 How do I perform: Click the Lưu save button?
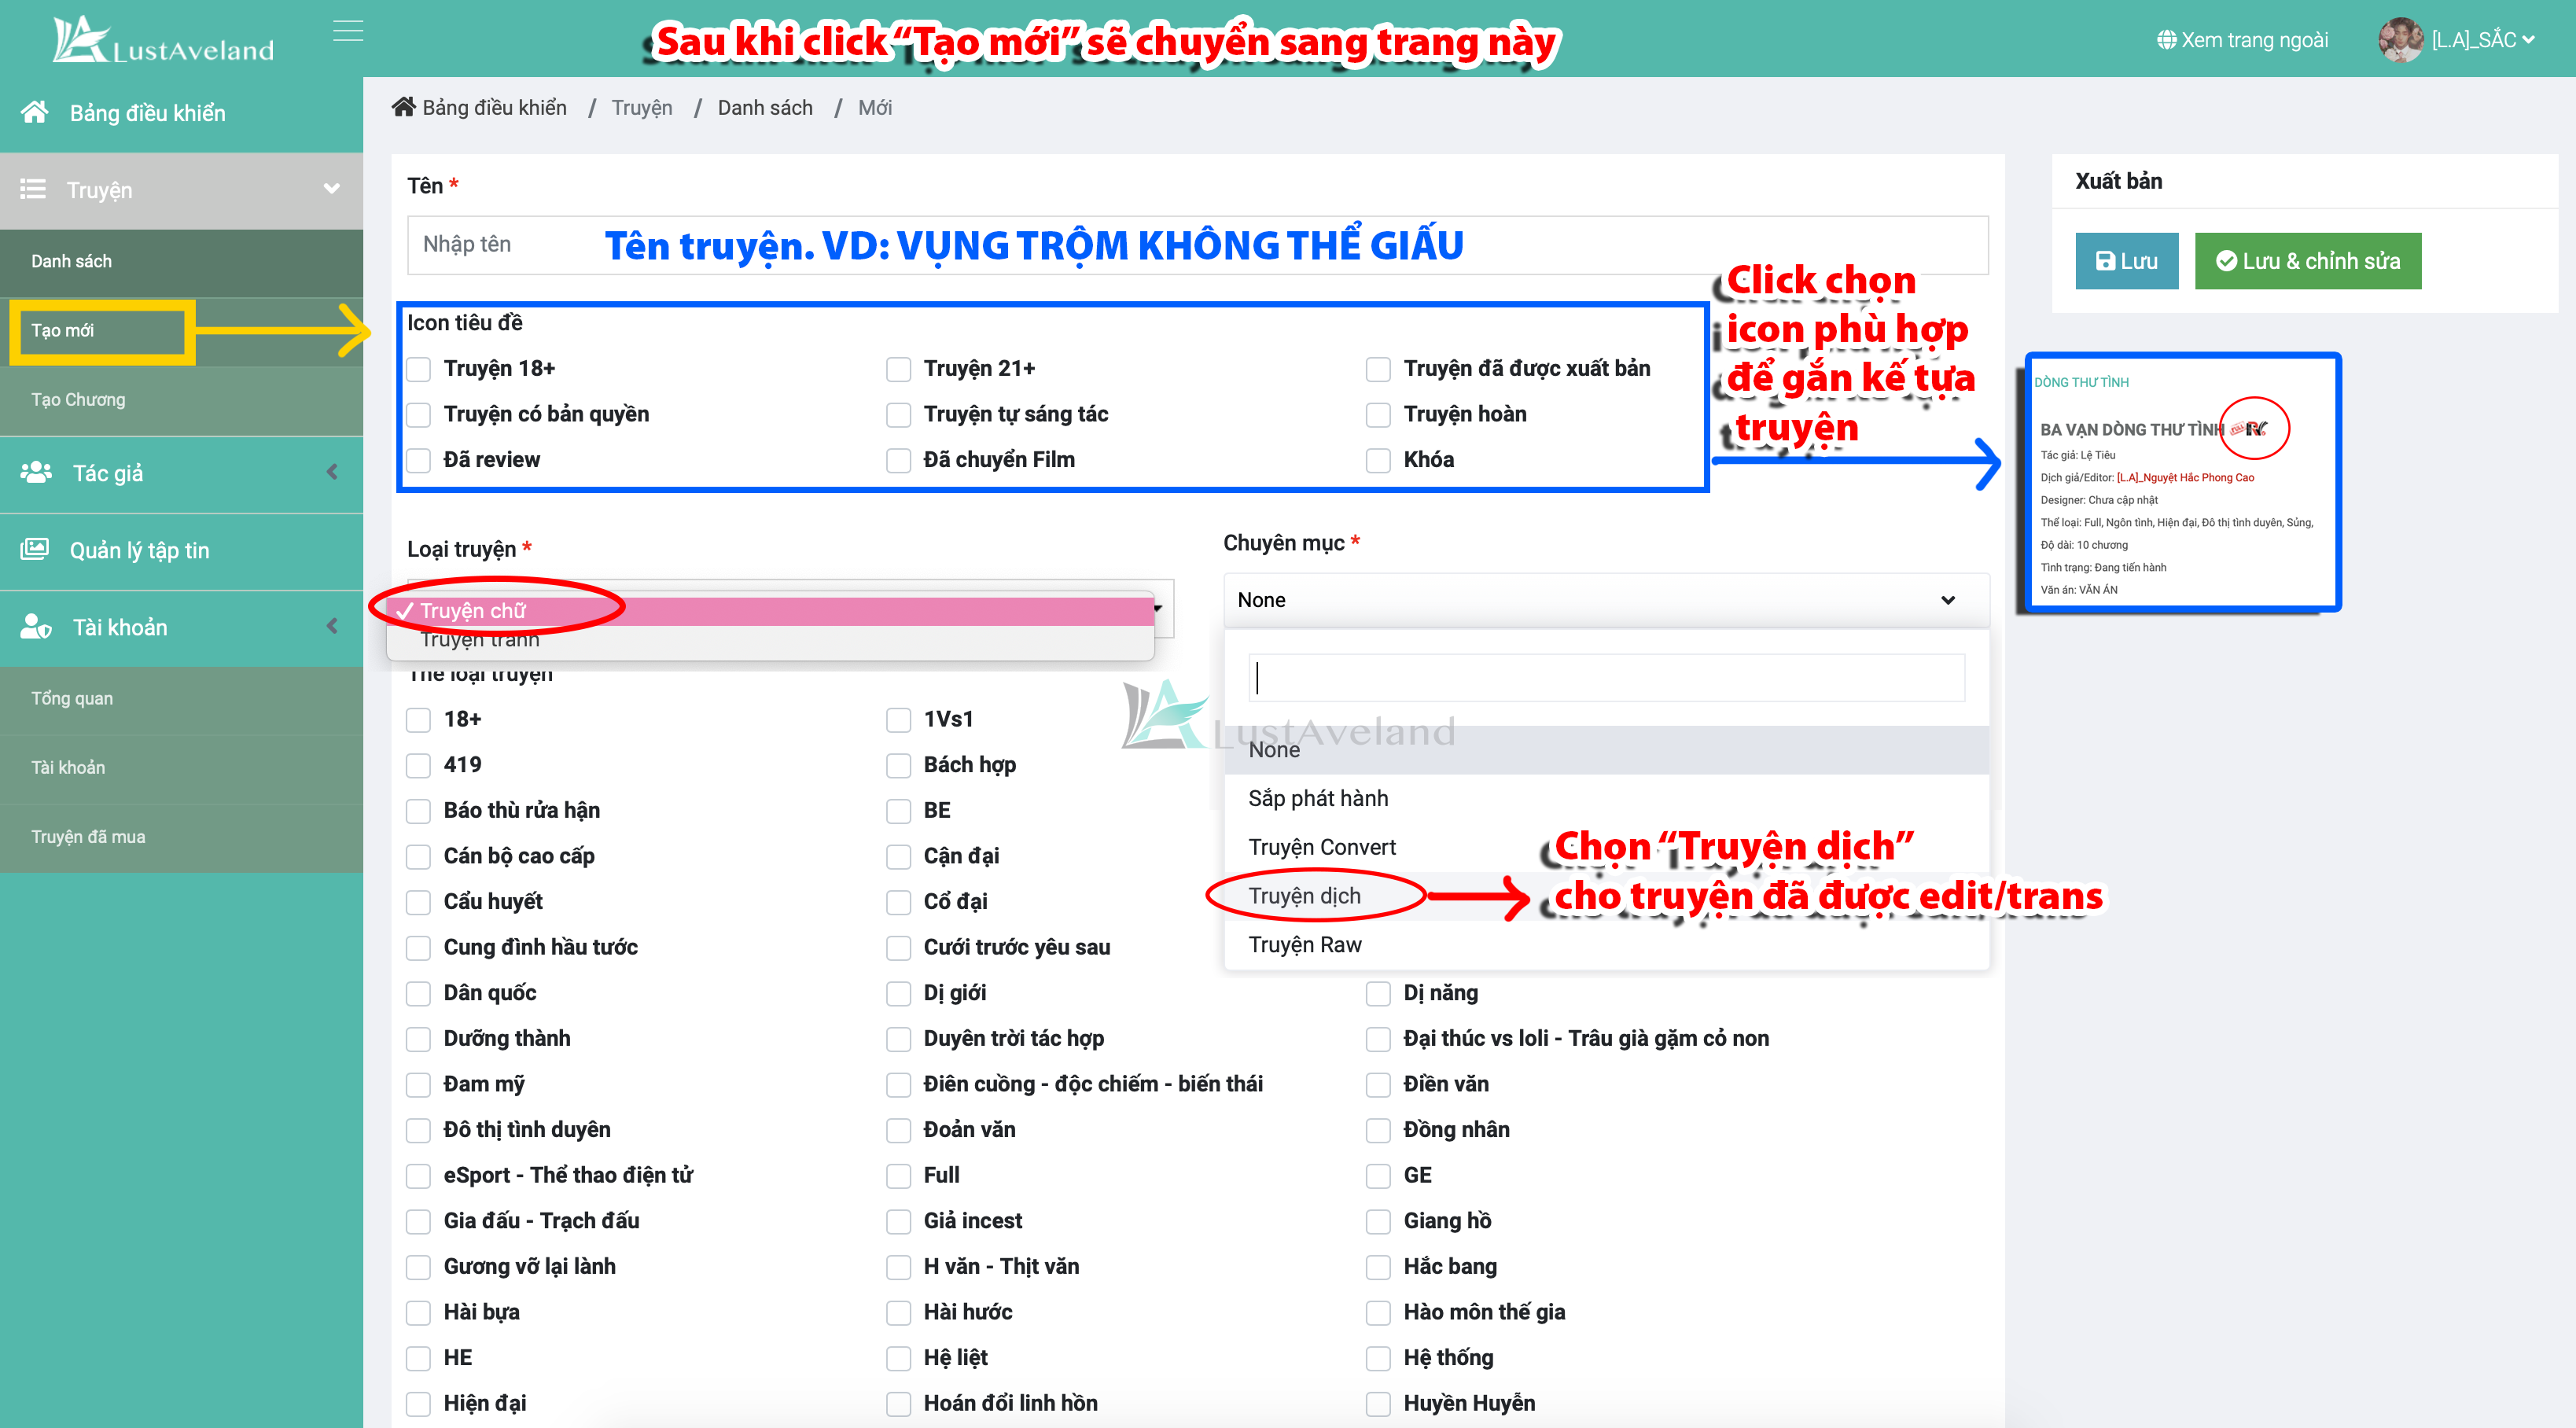pos(2126,261)
